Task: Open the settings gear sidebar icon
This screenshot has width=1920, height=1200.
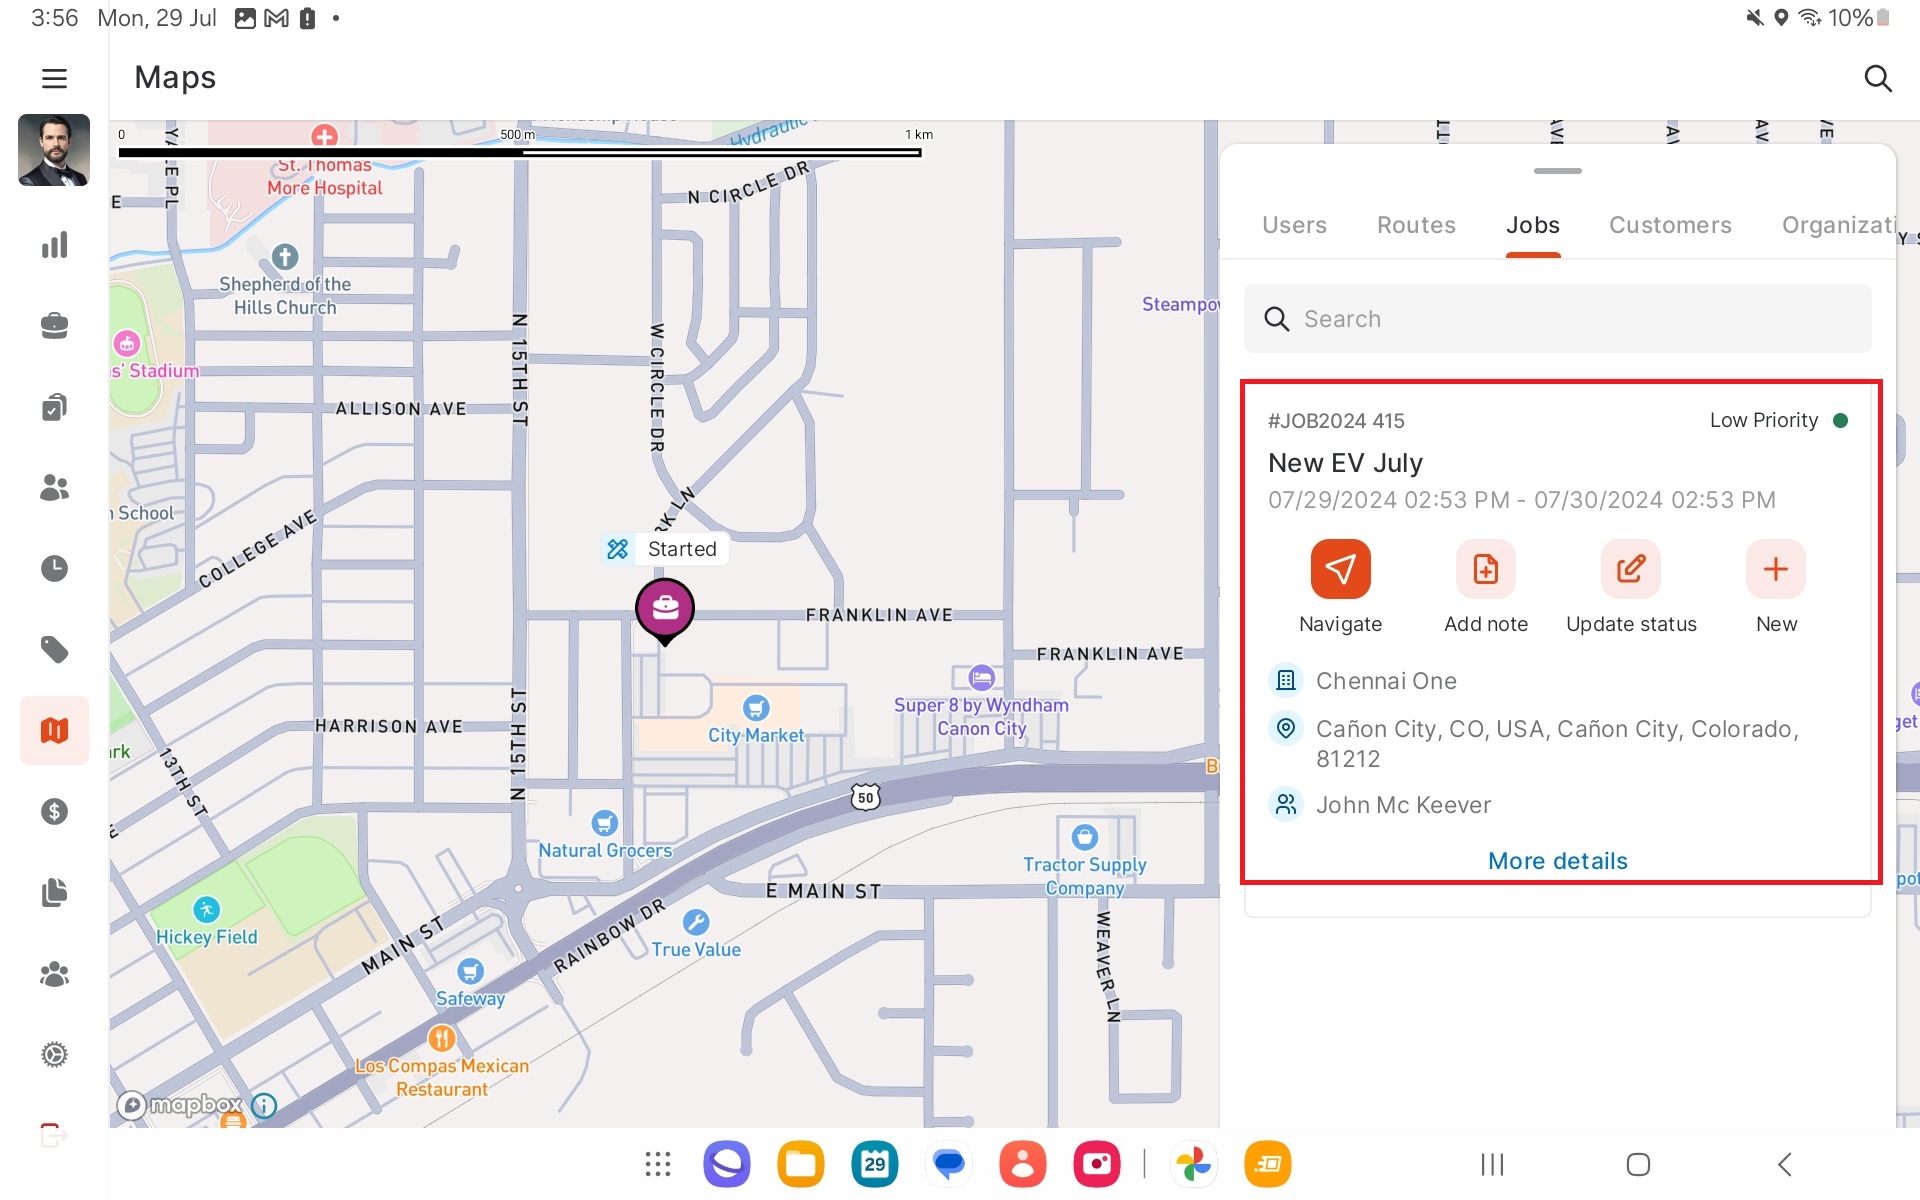Action: click(54, 1055)
